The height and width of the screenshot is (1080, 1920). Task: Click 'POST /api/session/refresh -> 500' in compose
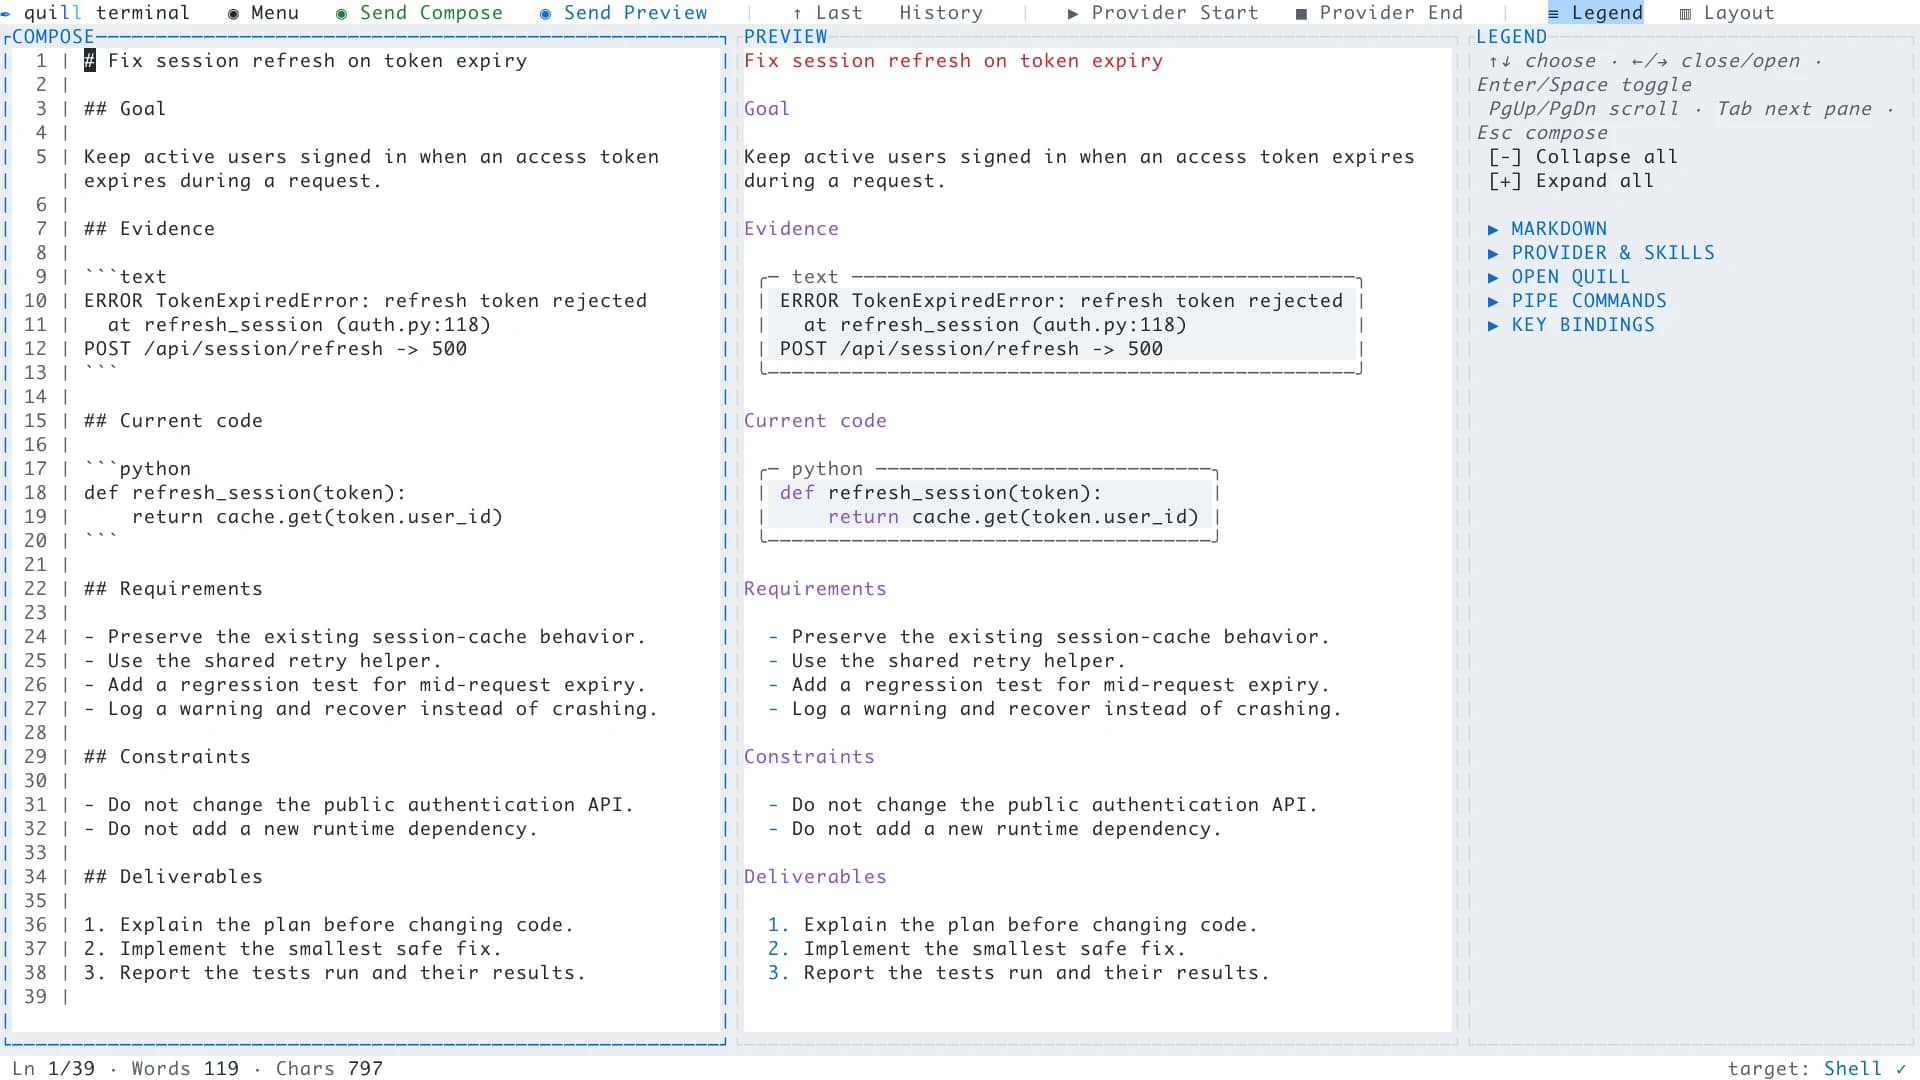pyautogui.click(x=275, y=349)
